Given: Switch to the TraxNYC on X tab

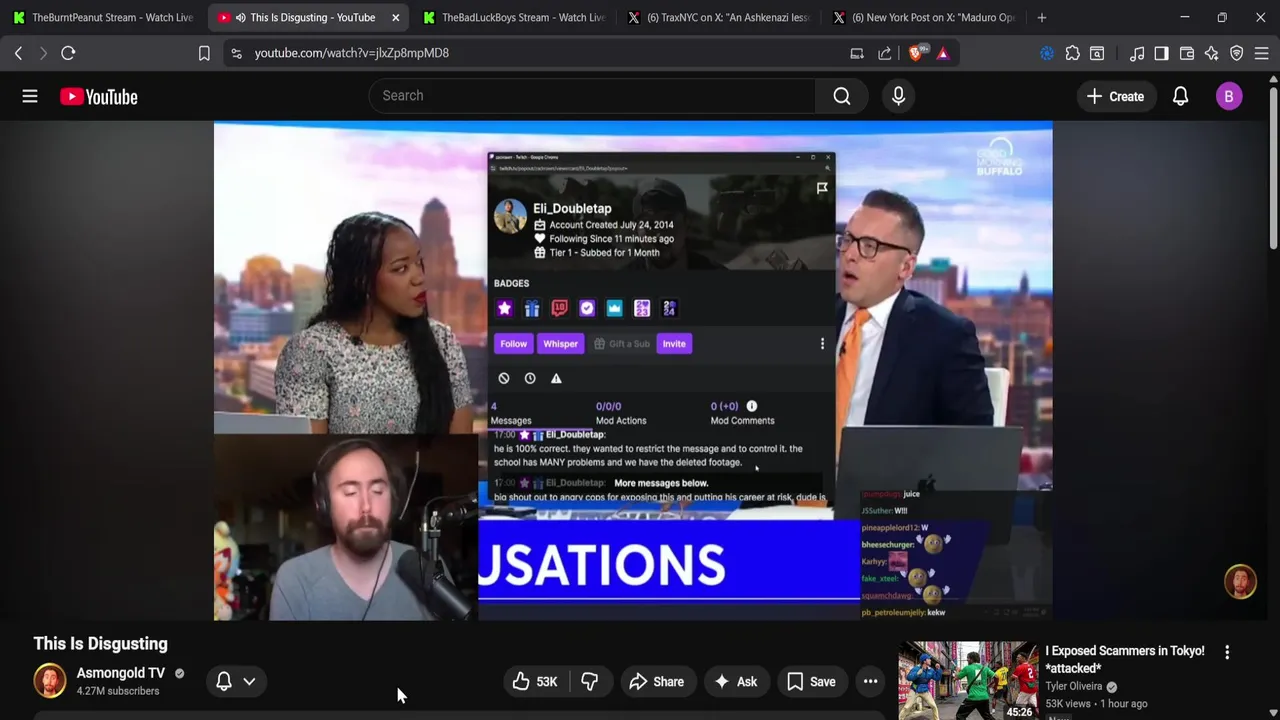Looking at the screenshot, I should [718, 17].
